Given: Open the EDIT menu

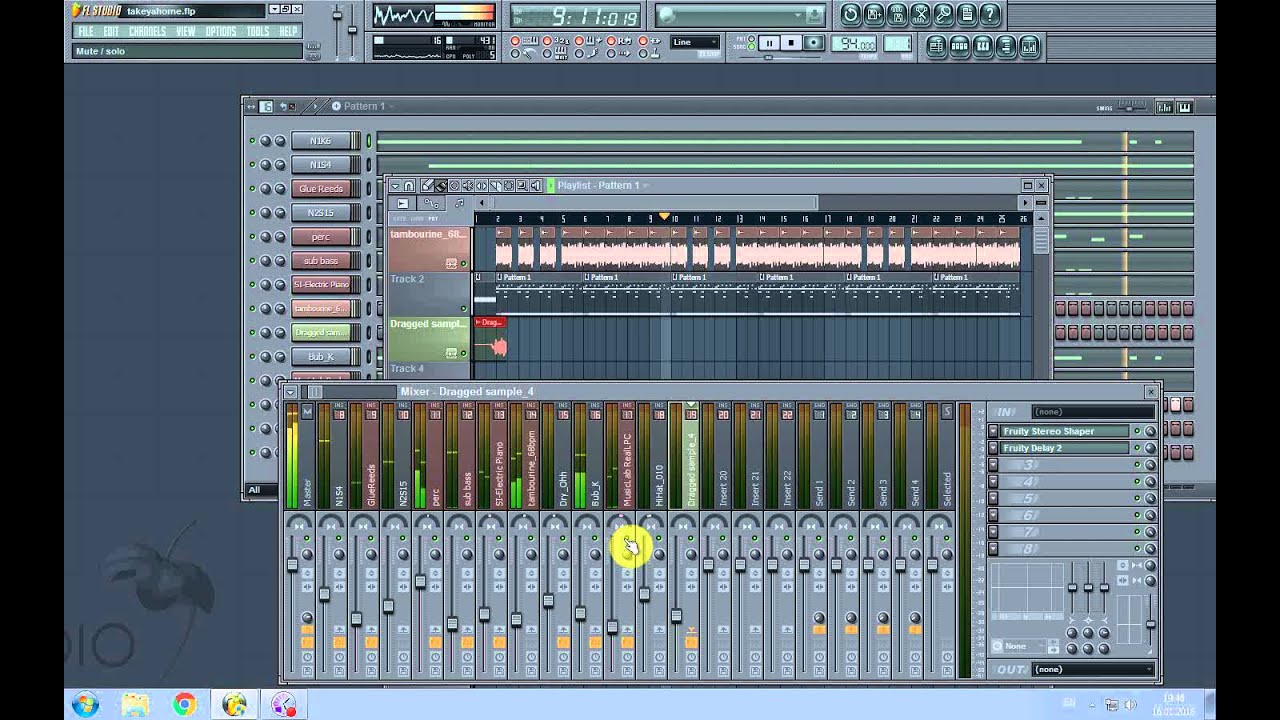Looking at the screenshot, I should coord(111,32).
